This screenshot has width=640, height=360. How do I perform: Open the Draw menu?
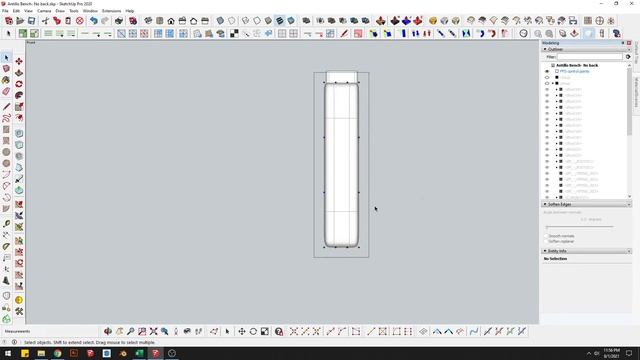(60, 11)
